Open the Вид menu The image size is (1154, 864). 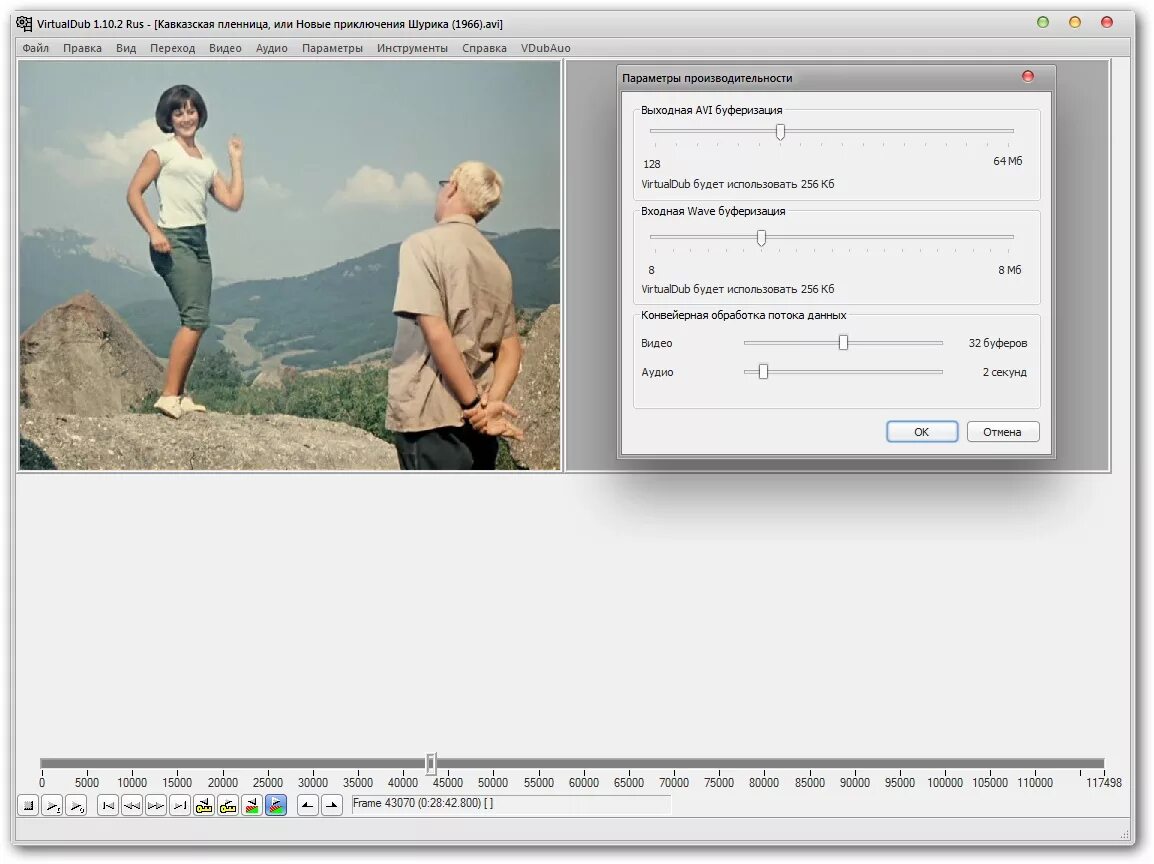[x=126, y=48]
